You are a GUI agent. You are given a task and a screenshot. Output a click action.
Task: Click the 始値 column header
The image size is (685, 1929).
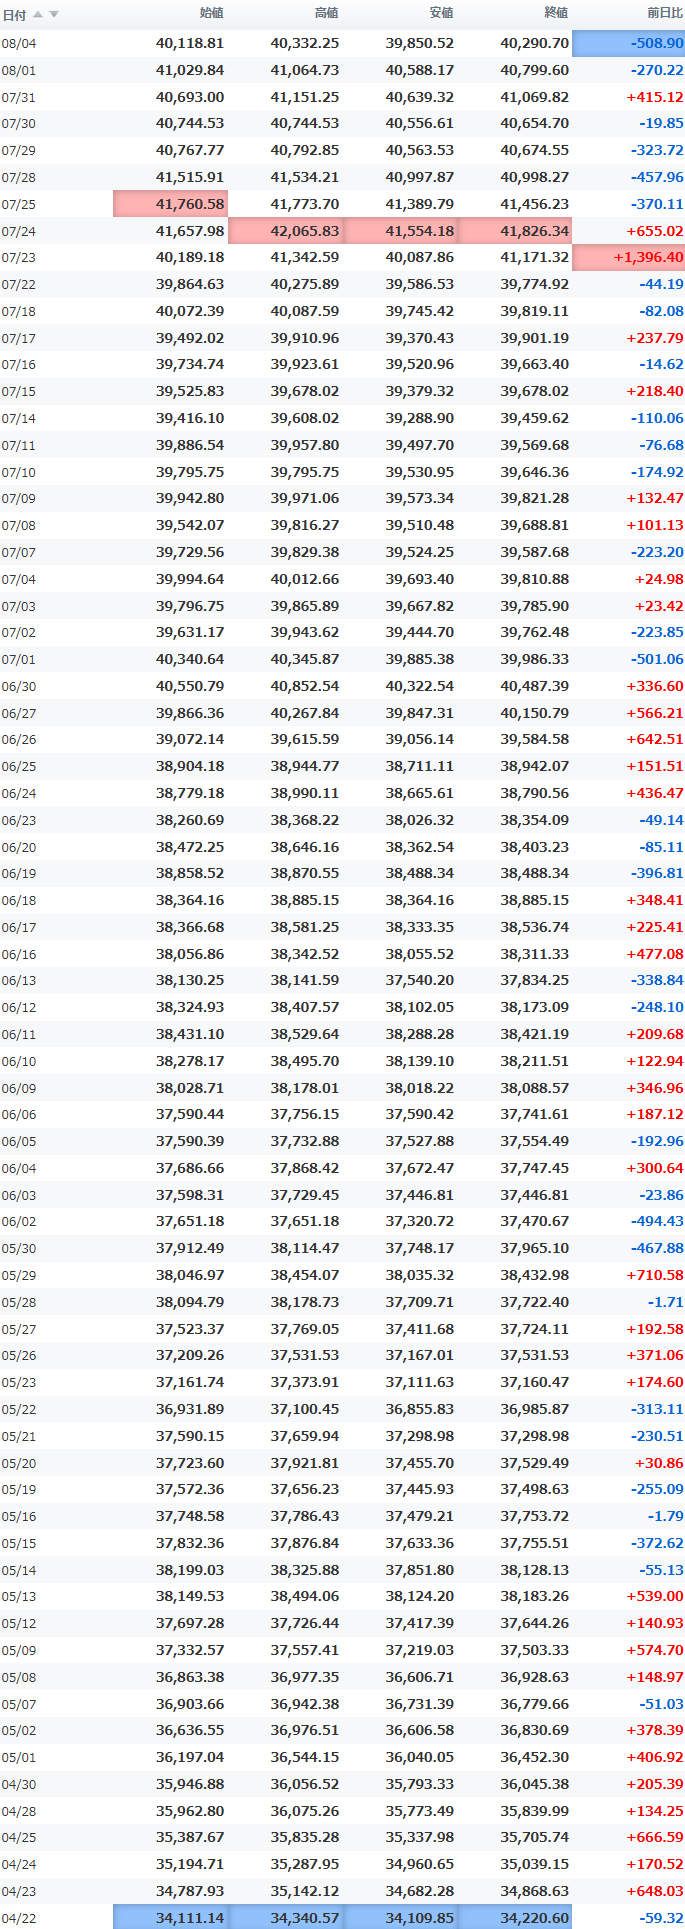(212, 13)
